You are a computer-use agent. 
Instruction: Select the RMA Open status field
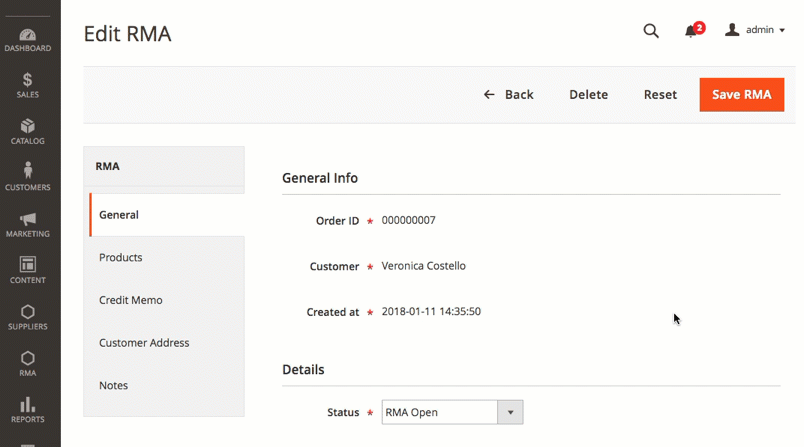point(440,412)
